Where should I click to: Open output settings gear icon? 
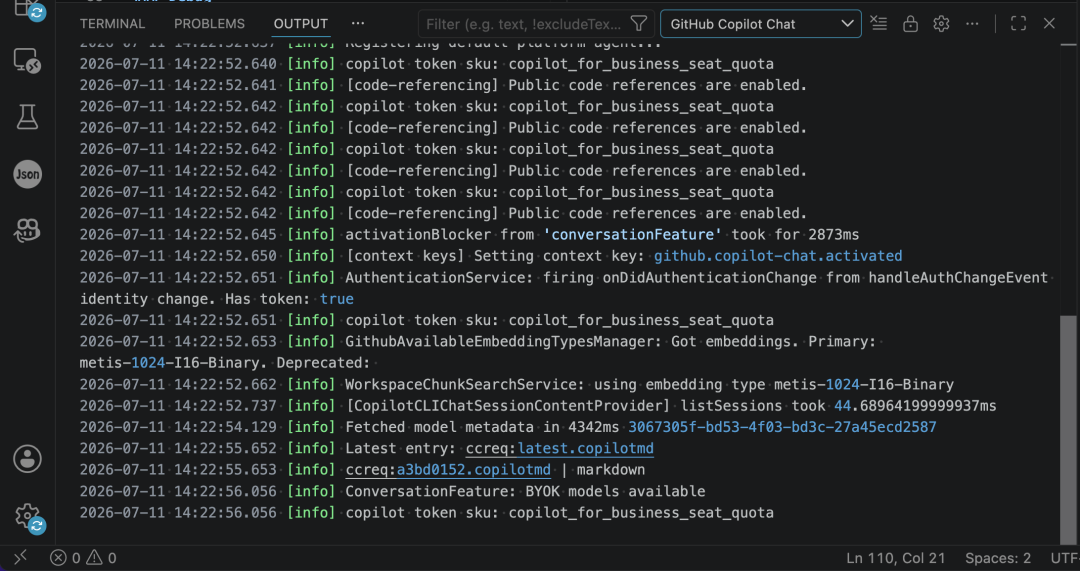tap(941, 23)
